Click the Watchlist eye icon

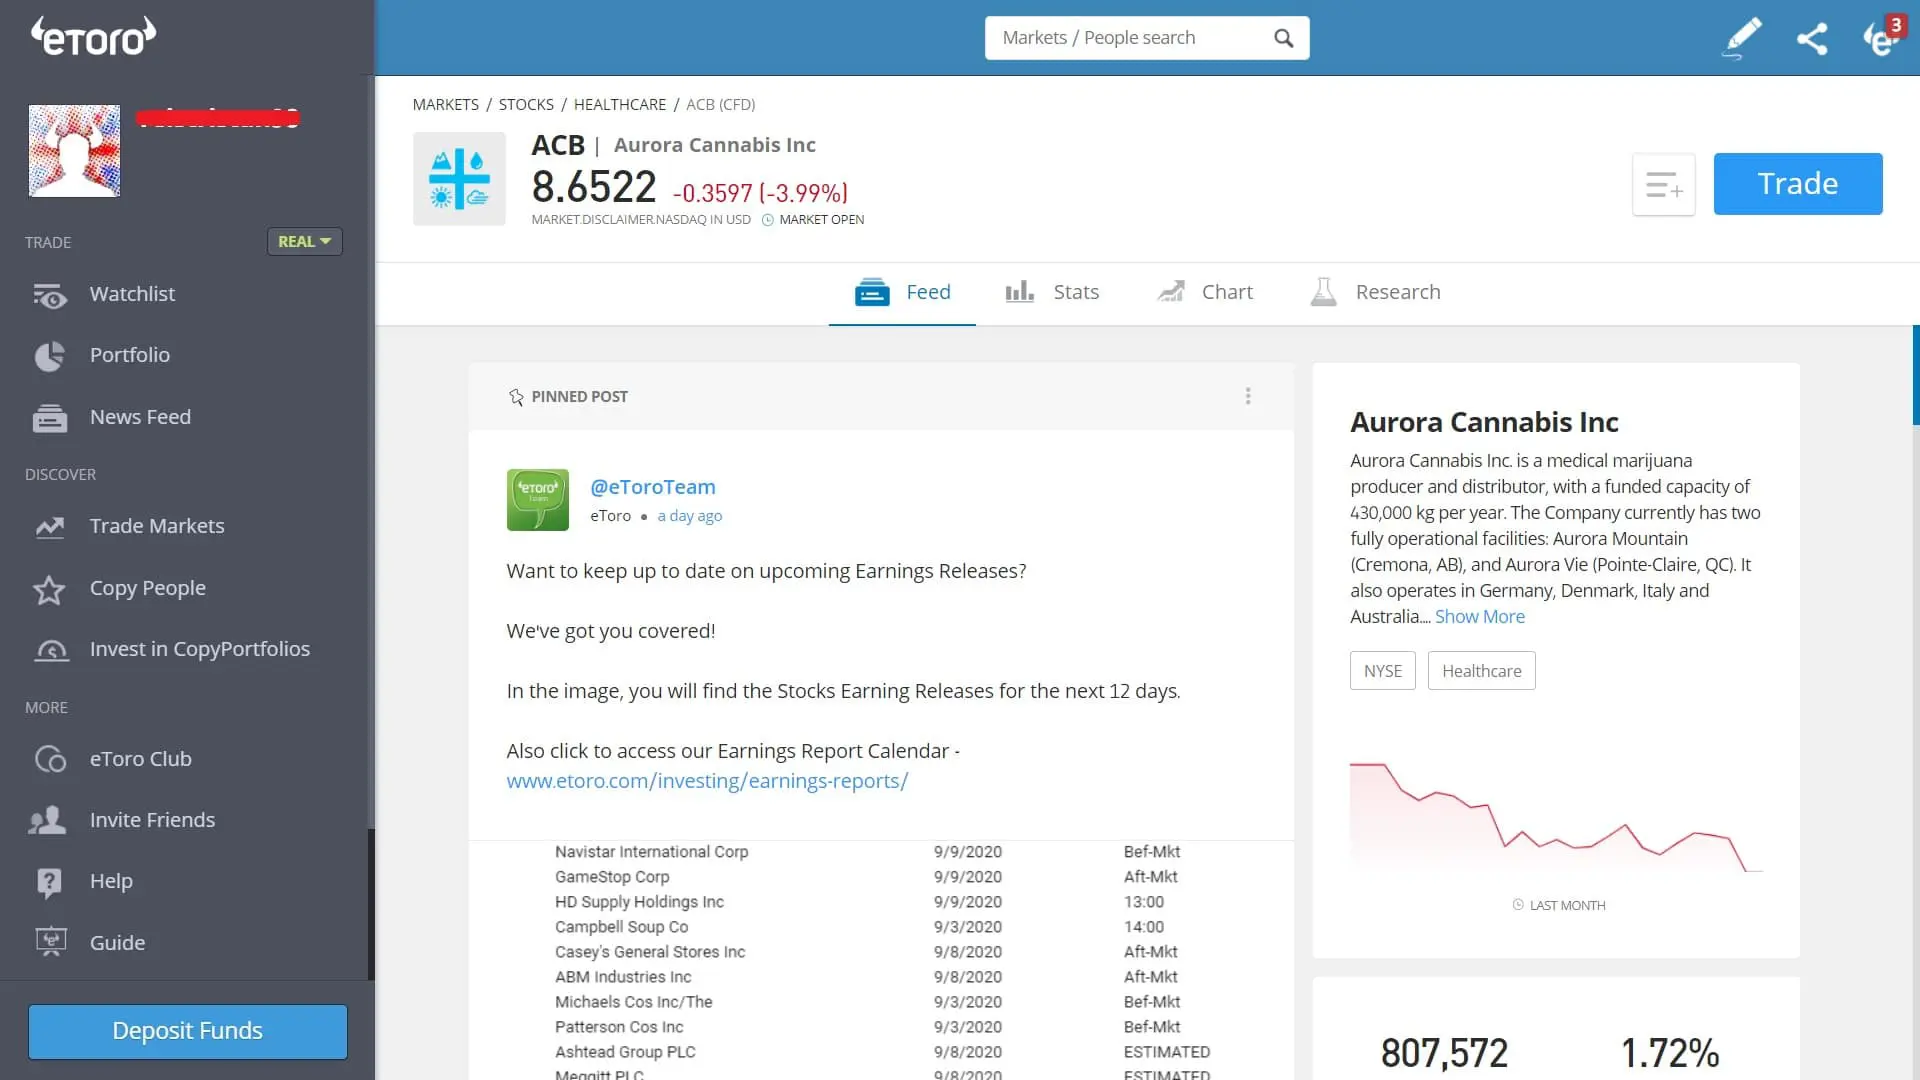(49, 295)
